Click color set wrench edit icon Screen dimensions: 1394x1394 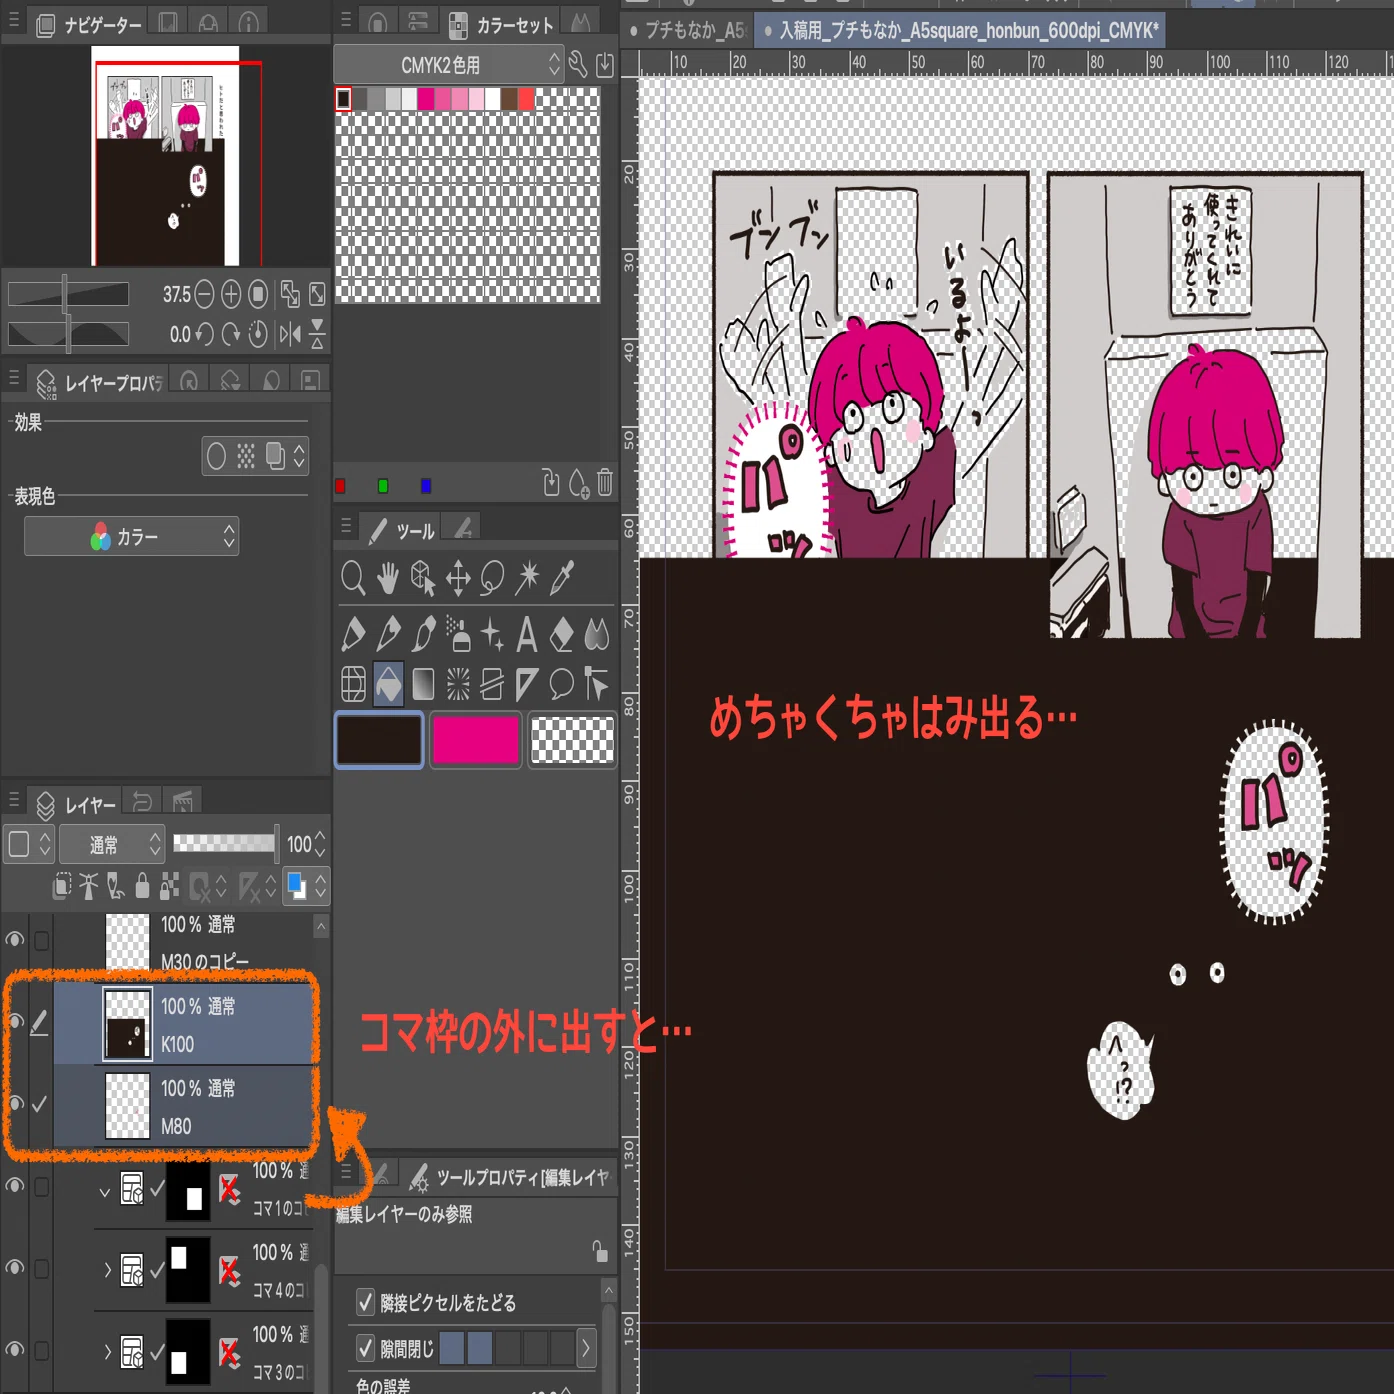tap(578, 65)
